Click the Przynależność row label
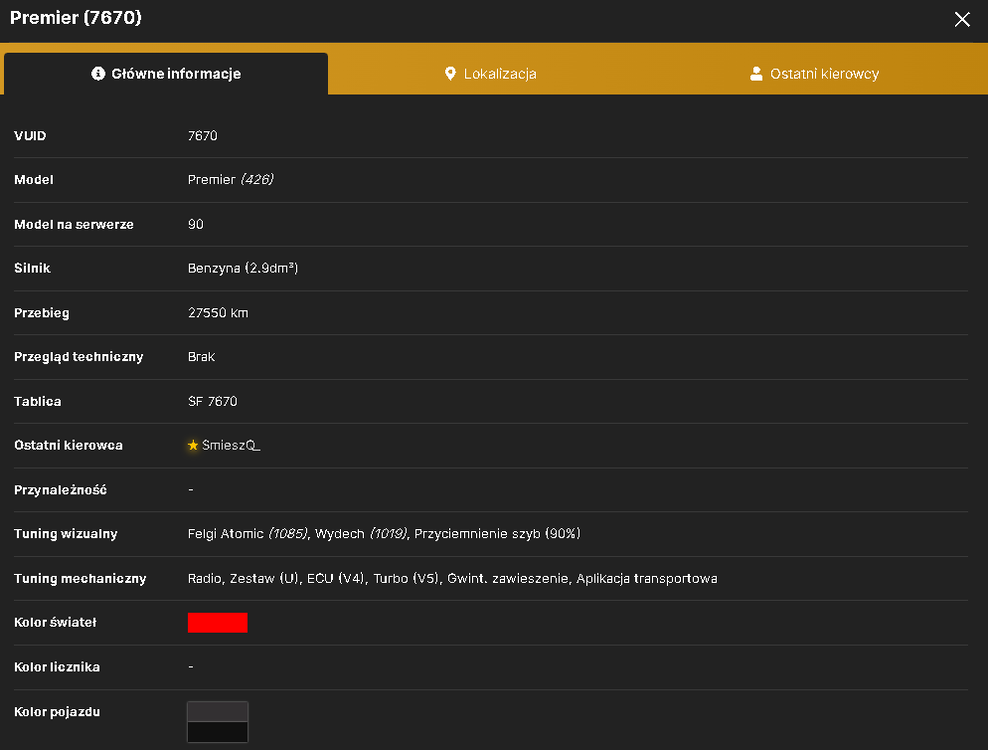This screenshot has height=750, width=988. pyautogui.click(x=60, y=490)
